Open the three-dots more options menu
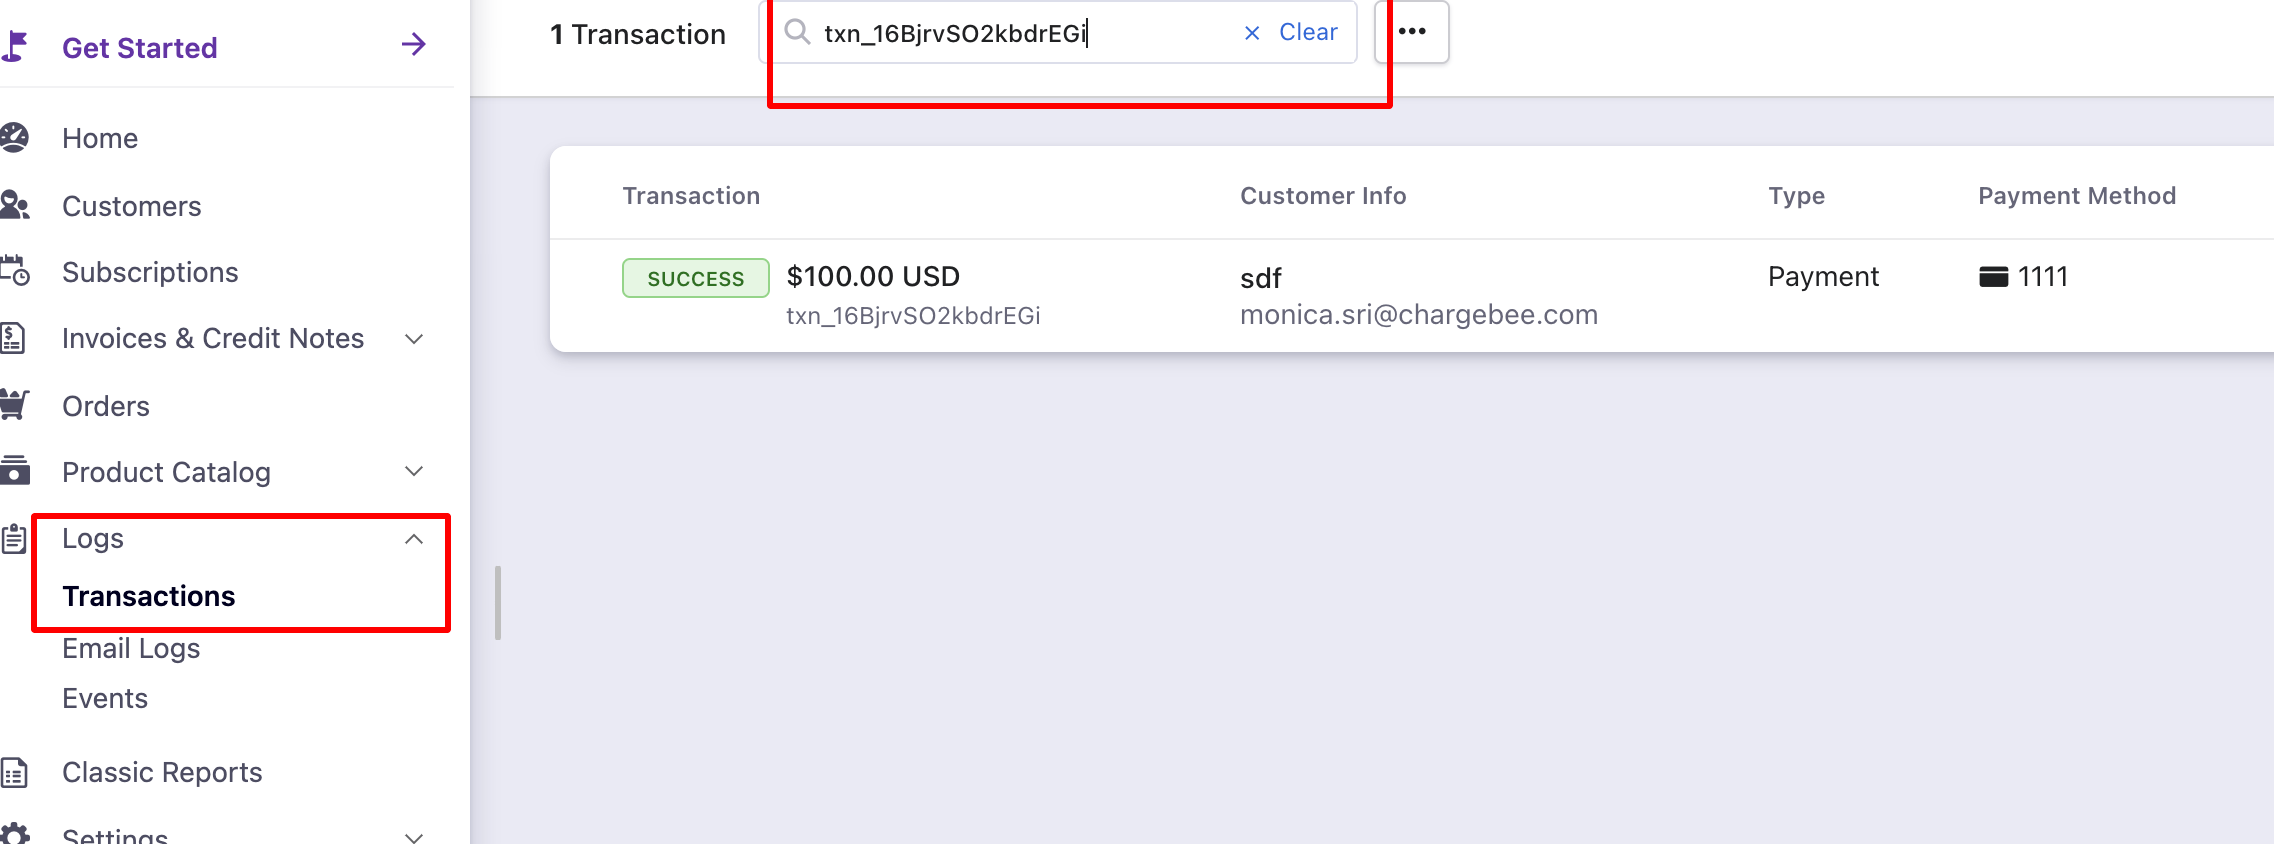Image resolution: width=2274 pixels, height=844 pixels. pos(1412,32)
